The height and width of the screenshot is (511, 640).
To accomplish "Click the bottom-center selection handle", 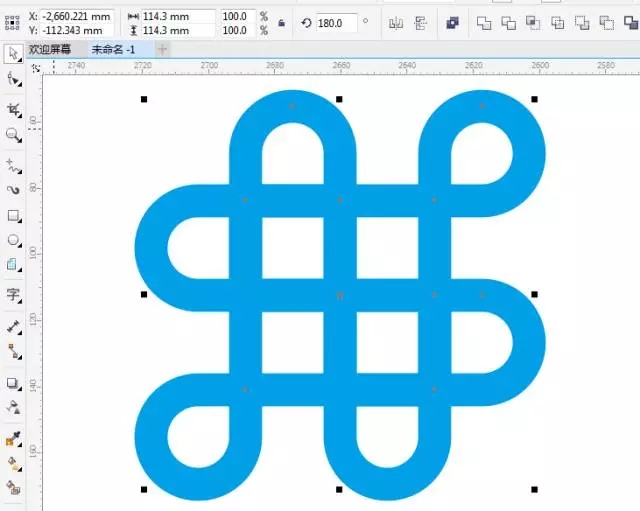I will pos(339,489).
